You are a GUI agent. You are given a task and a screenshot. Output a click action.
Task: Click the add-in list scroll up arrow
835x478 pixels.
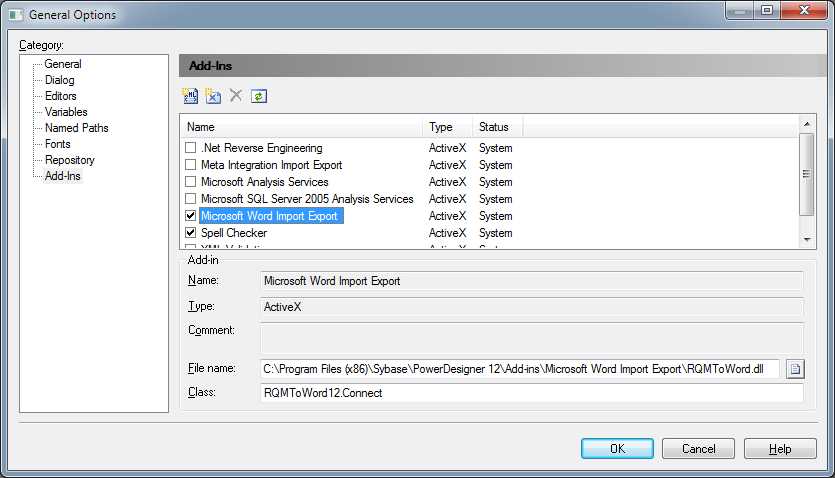click(x=807, y=123)
